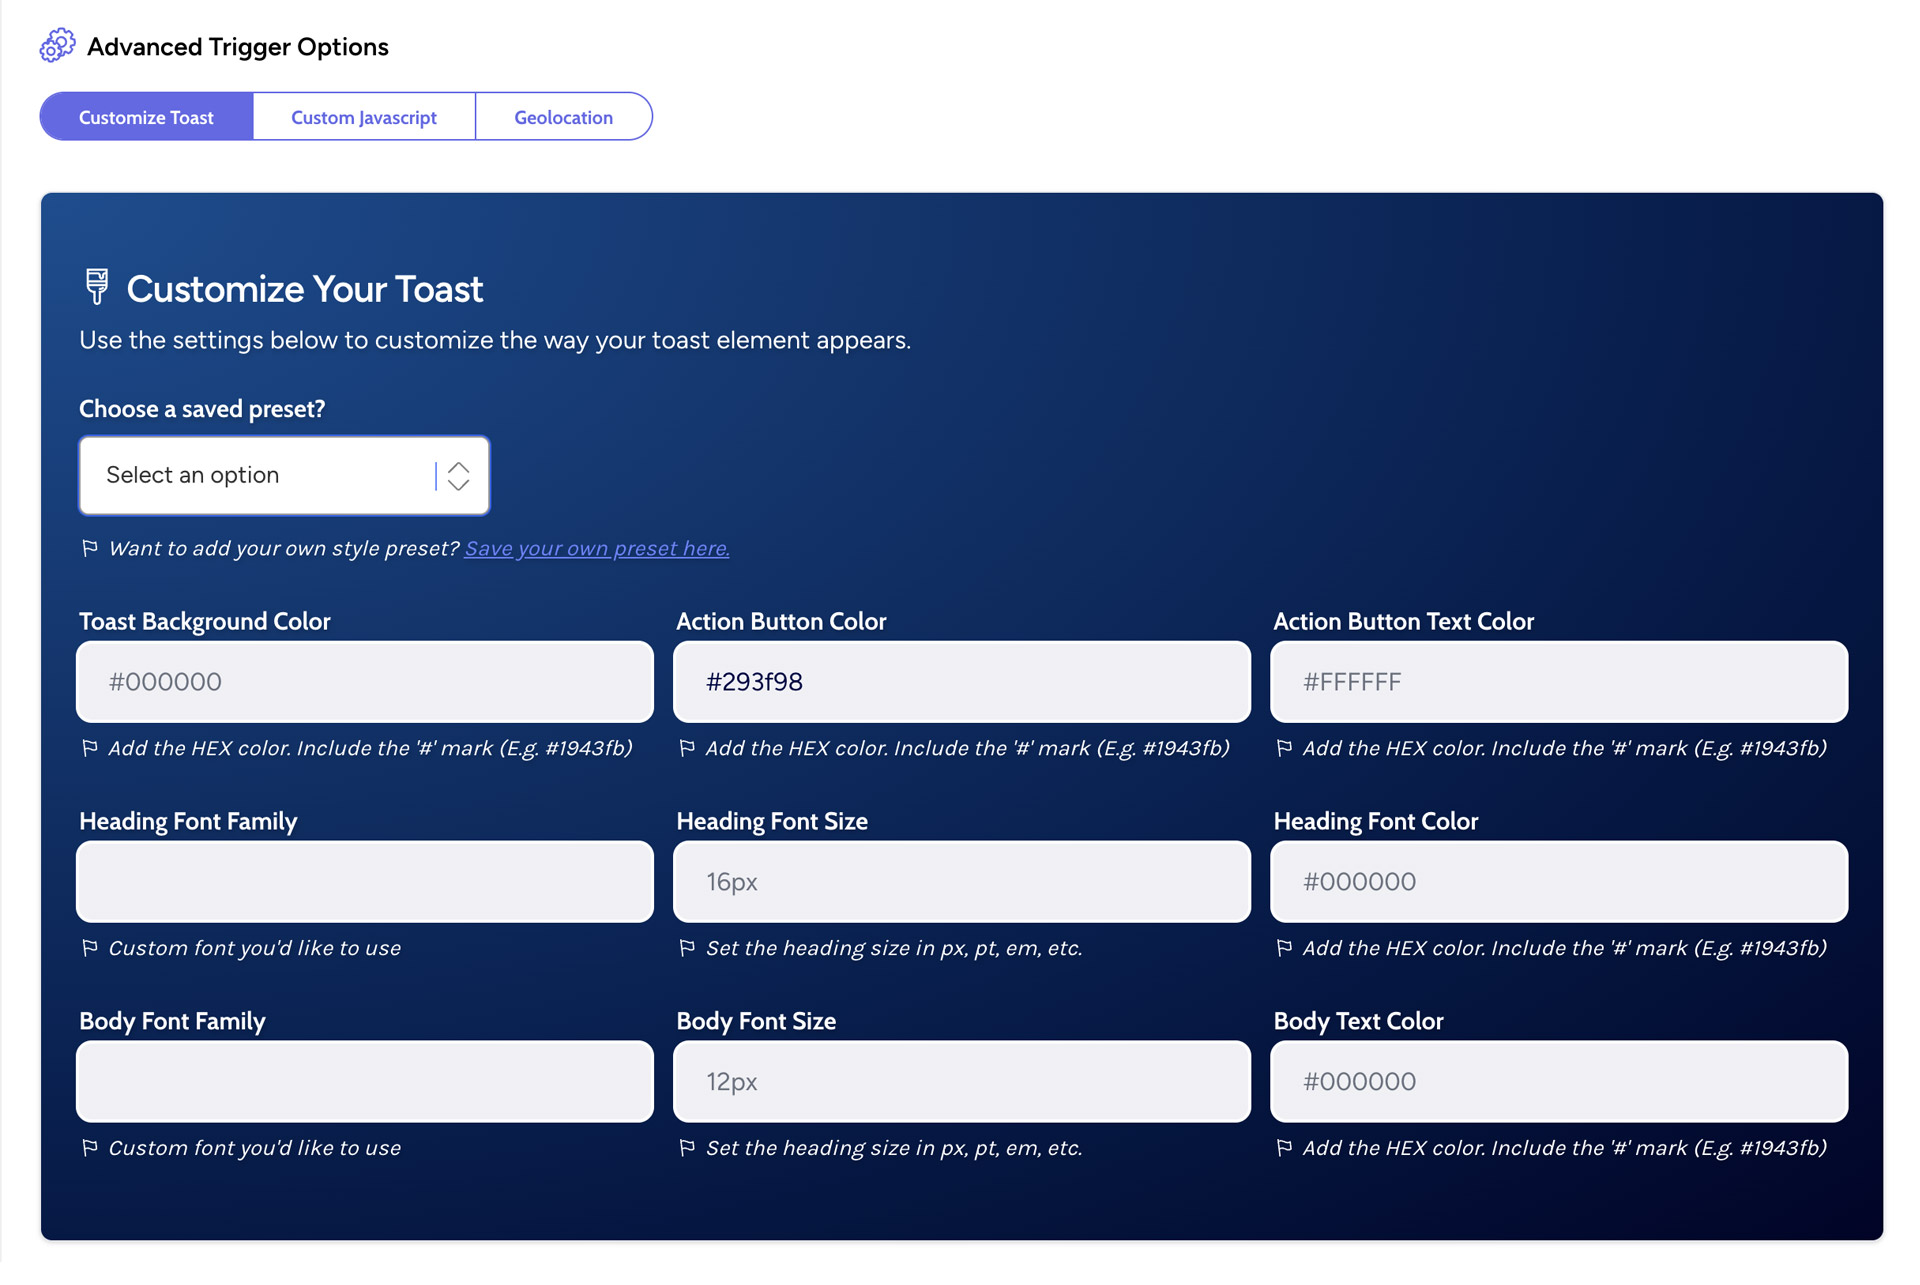
Task: Follow the 'Save your own preset here' link
Action: (597, 549)
